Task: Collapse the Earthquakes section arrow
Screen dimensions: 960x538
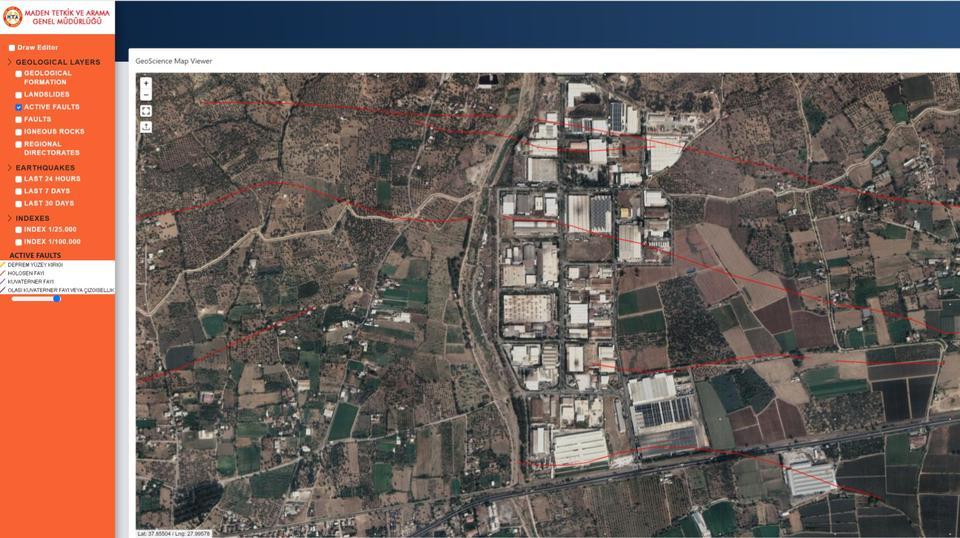Action: 9,168
